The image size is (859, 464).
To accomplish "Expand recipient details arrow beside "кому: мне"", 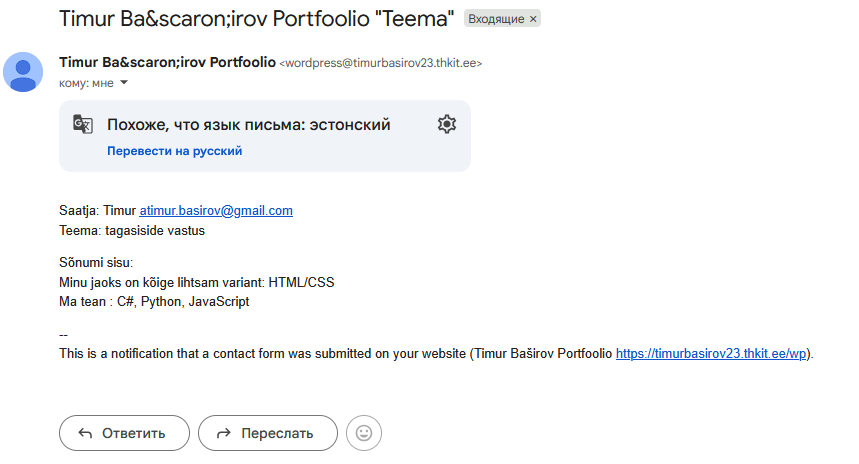I will [x=124, y=83].
